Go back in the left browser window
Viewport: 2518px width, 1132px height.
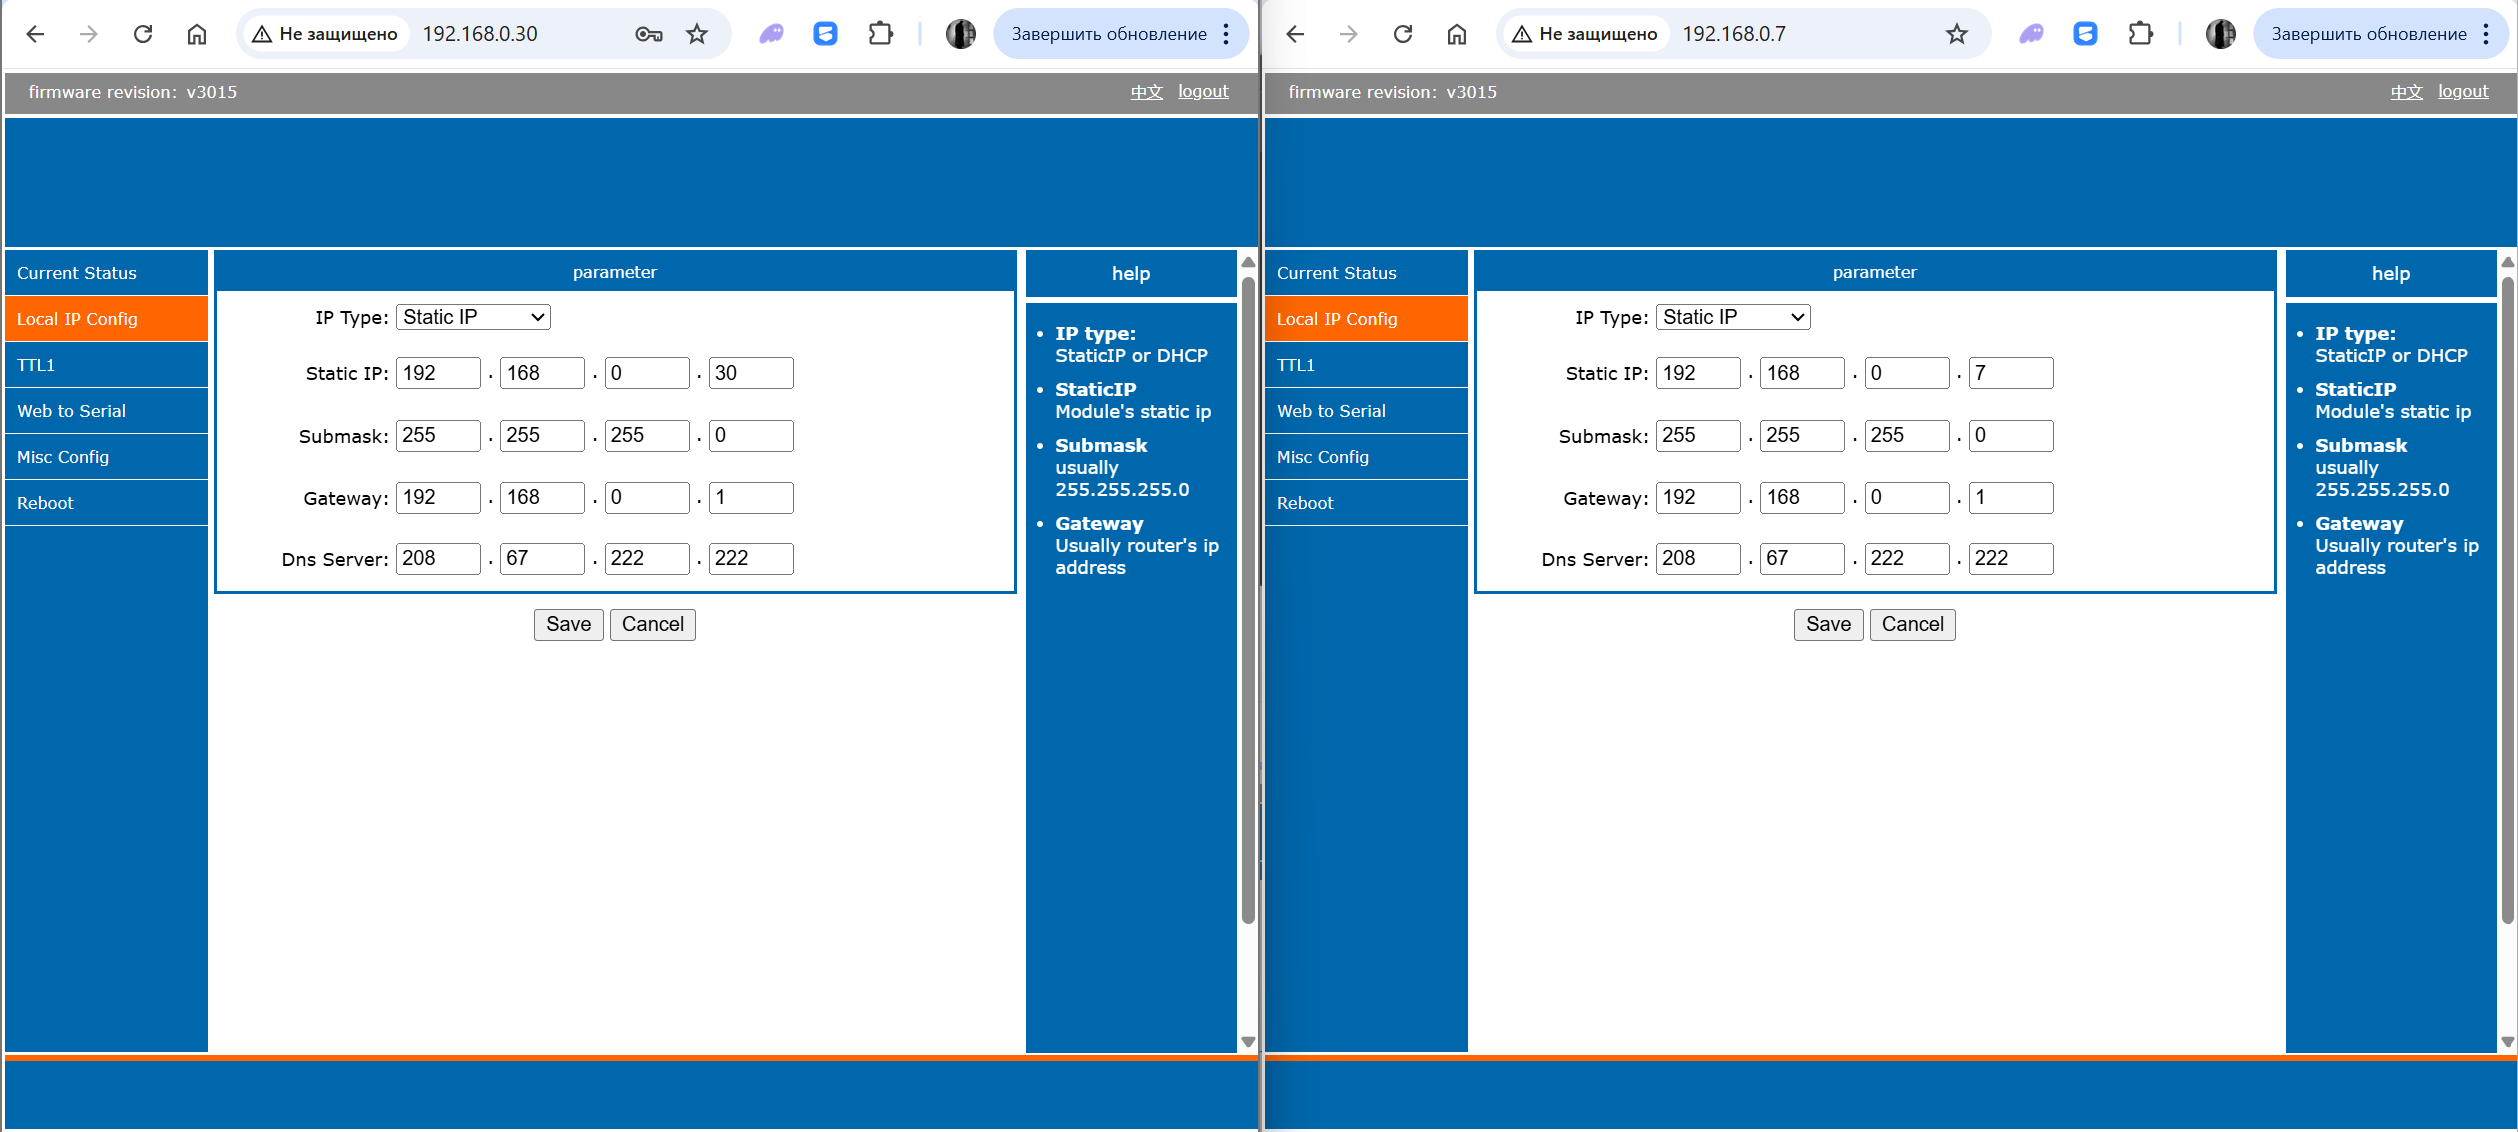coord(36,34)
